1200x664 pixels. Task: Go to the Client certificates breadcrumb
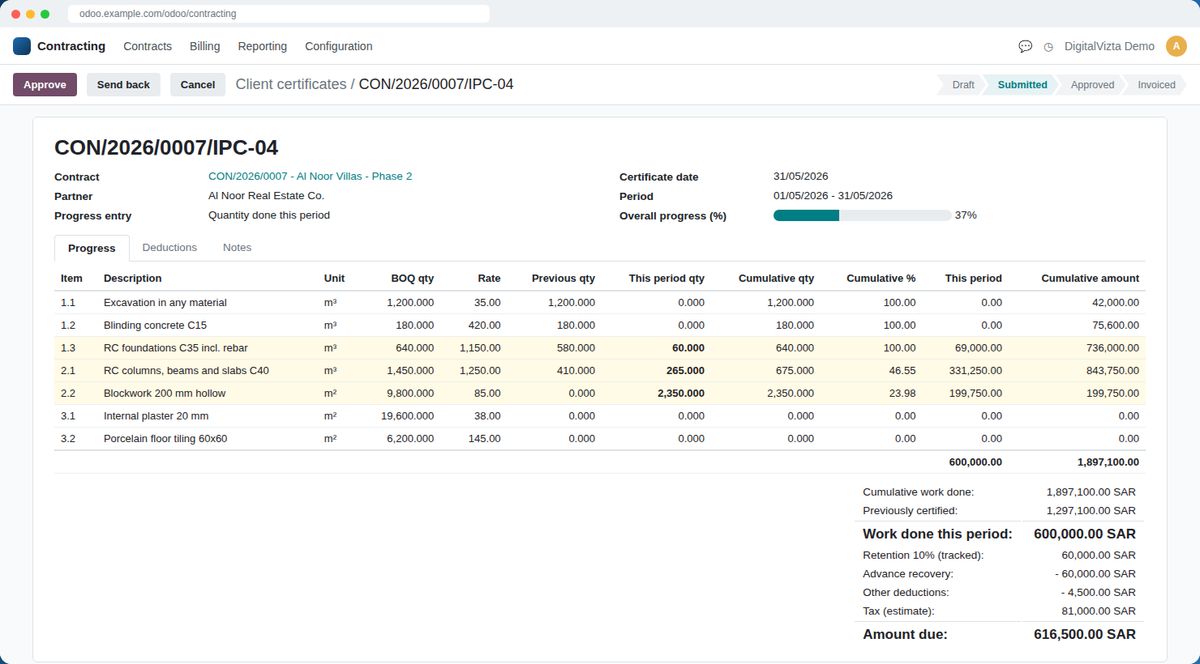coord(291,85)
